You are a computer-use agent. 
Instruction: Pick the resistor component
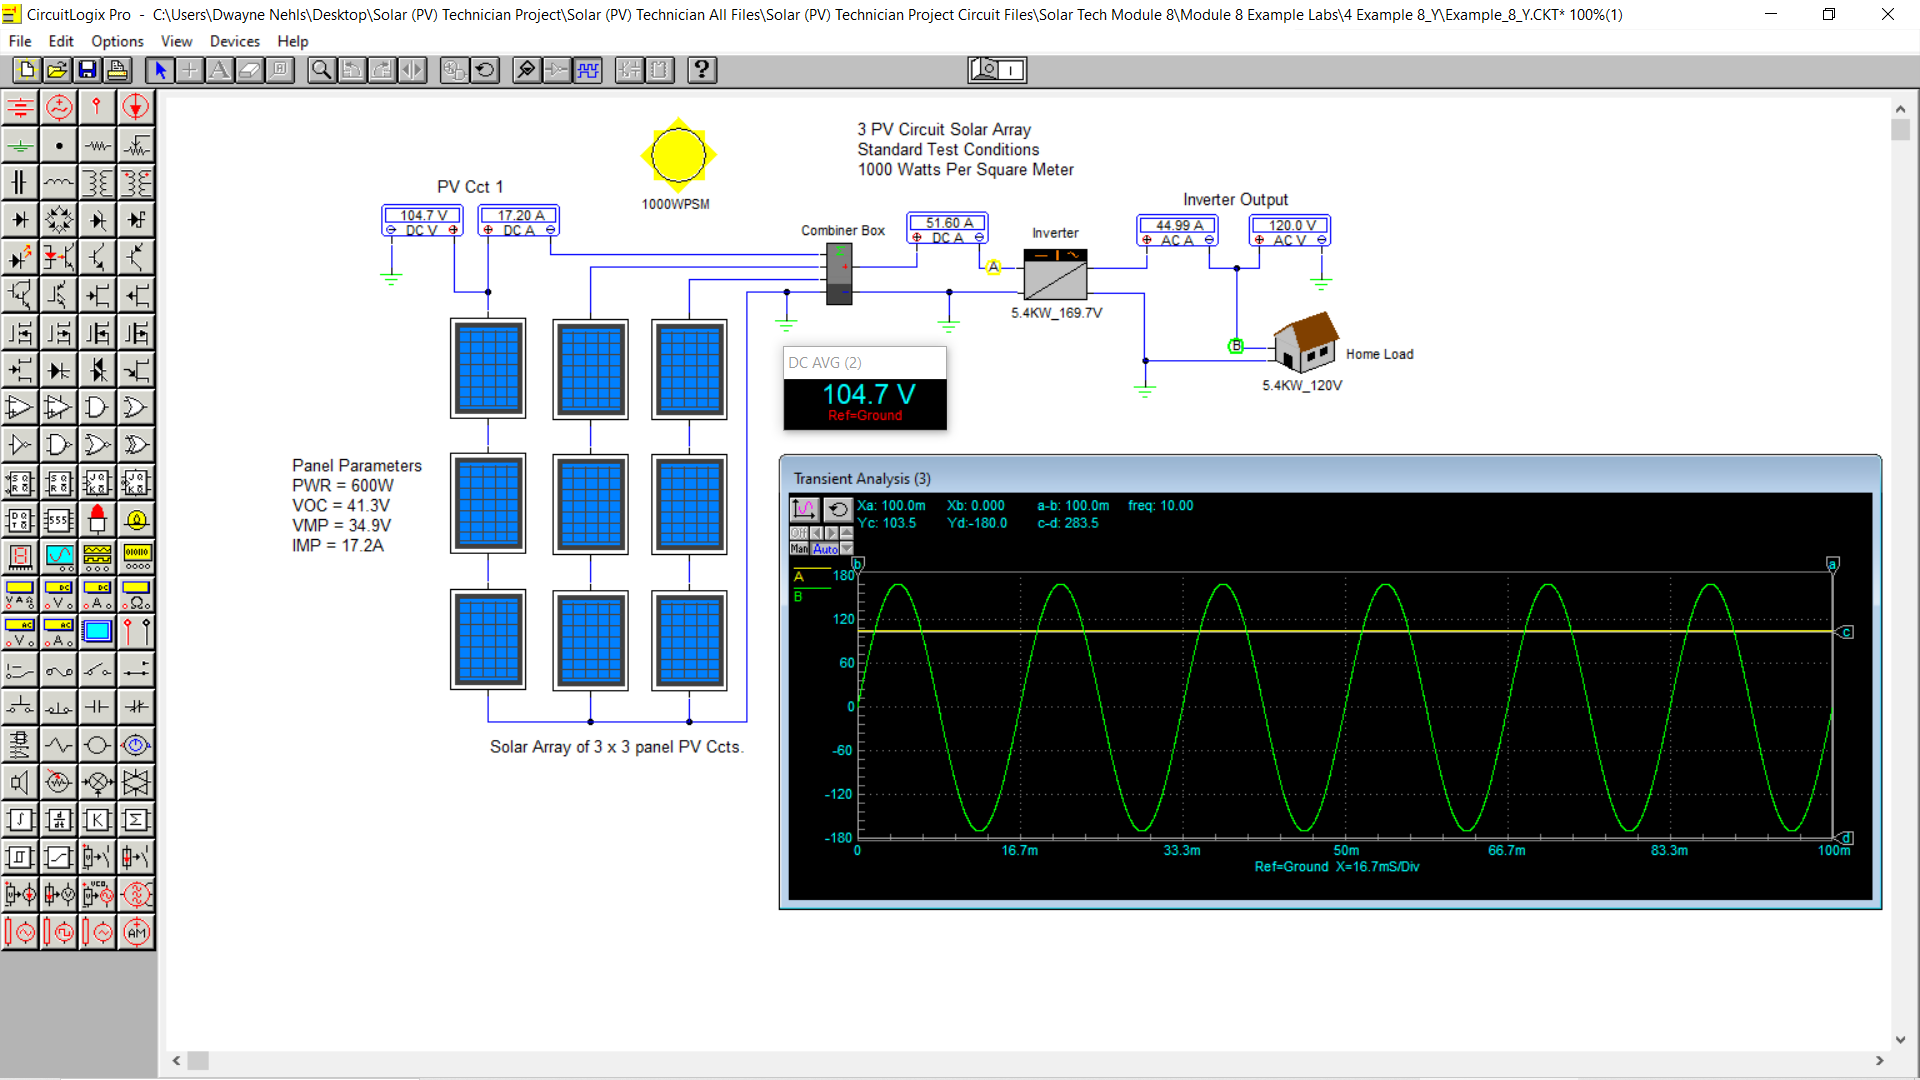(x=97, y=145)
